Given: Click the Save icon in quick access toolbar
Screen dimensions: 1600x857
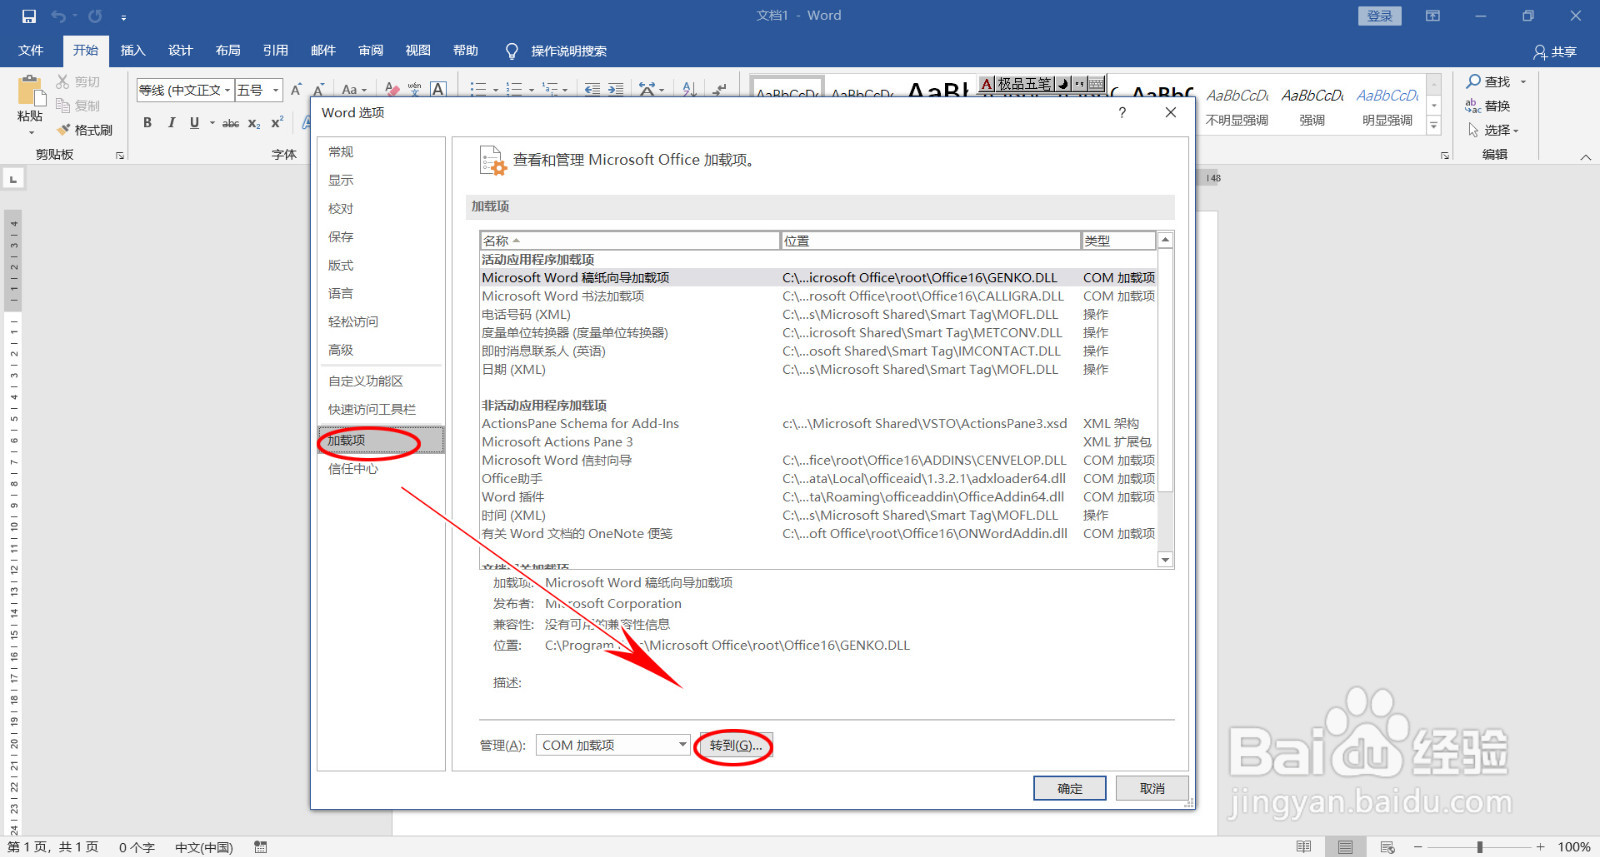Looking at the screenshot, I should [x=29, y=16].
